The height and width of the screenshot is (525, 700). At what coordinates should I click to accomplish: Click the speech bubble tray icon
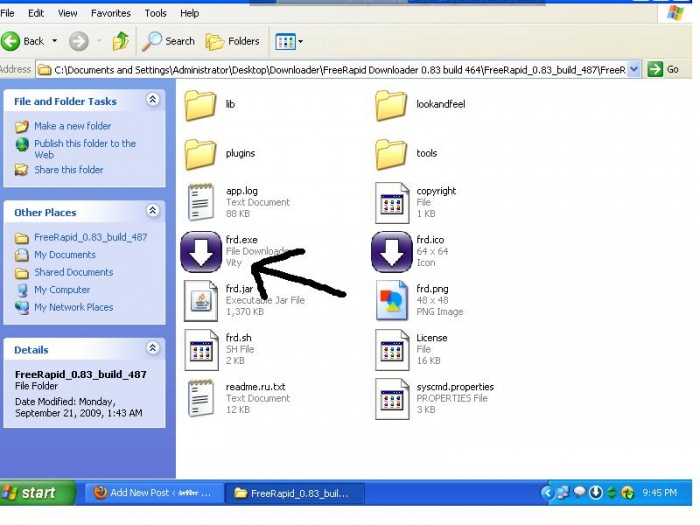pos(579,492)
